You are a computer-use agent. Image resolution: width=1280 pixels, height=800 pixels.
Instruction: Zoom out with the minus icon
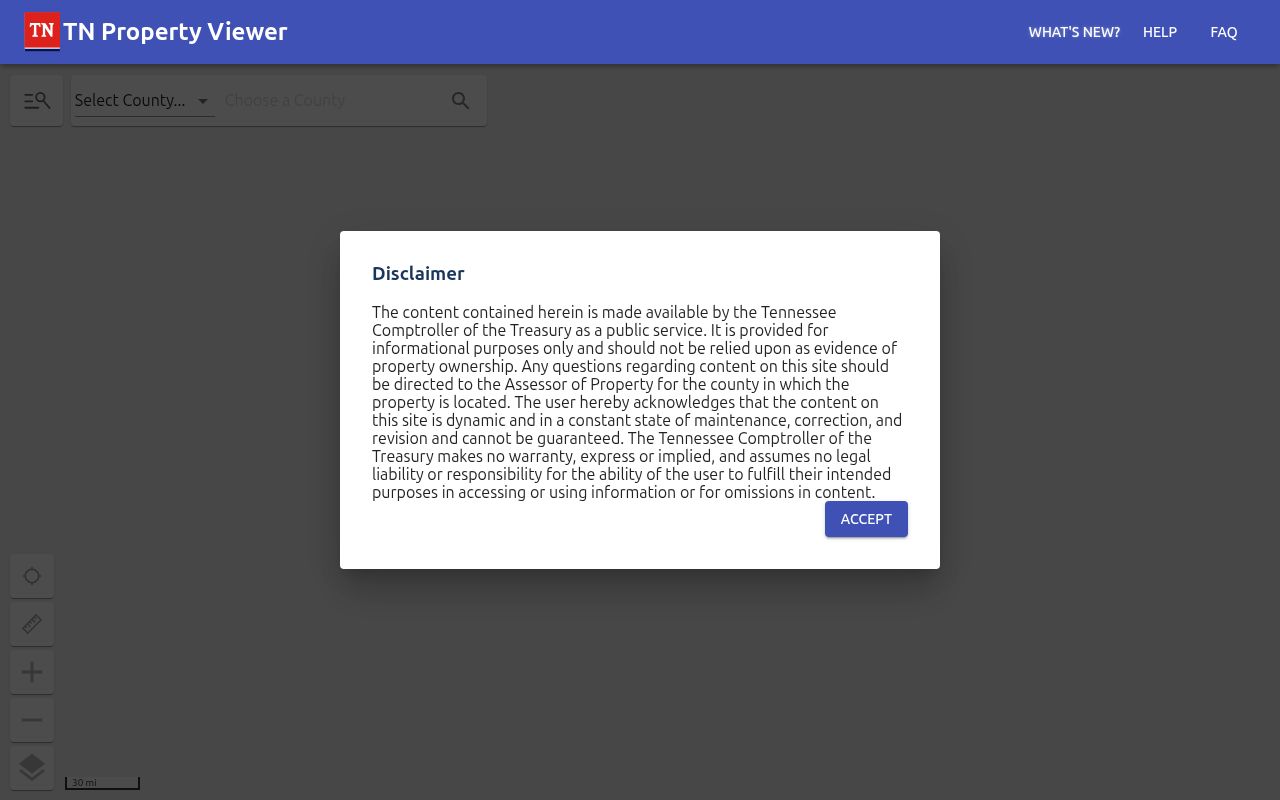[32, 720]
